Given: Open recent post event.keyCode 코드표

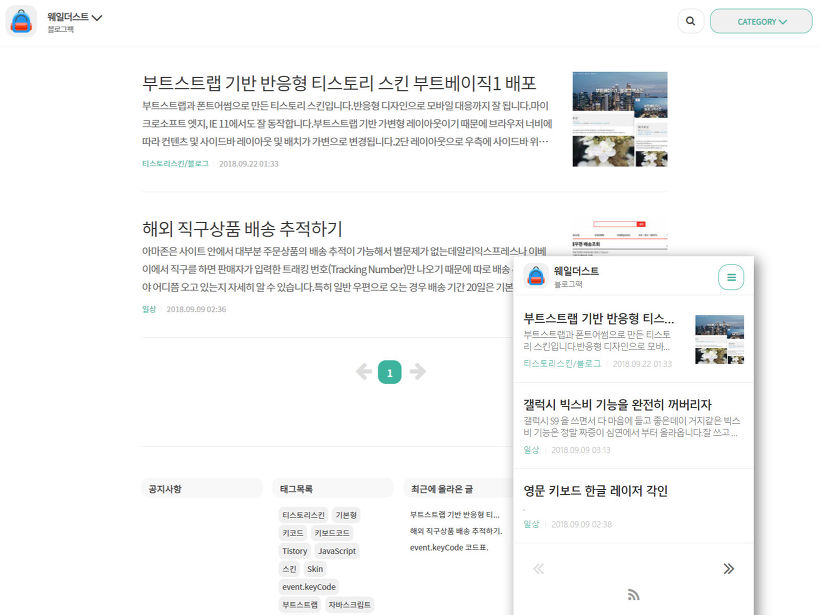Looking at the screenshot, I should tap(449, 548).
